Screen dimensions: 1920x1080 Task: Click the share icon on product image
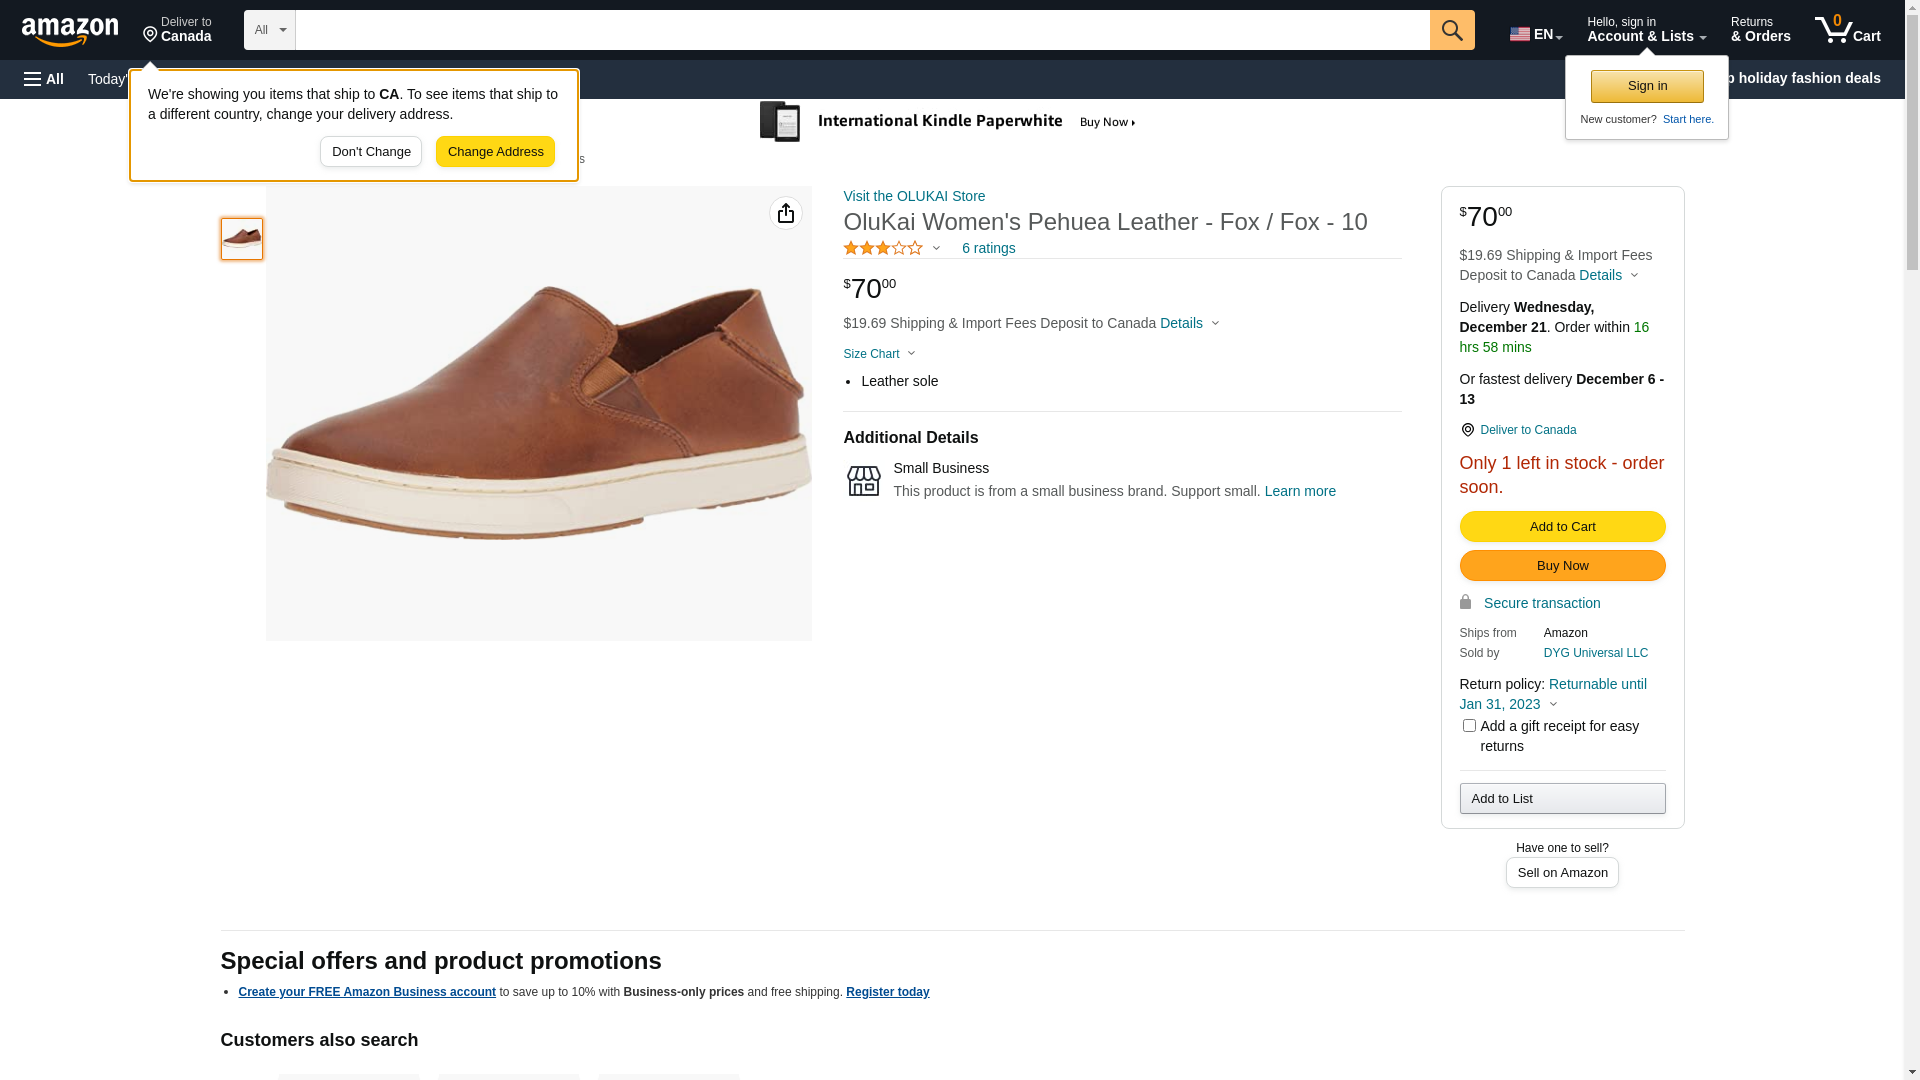pos(785,213)
